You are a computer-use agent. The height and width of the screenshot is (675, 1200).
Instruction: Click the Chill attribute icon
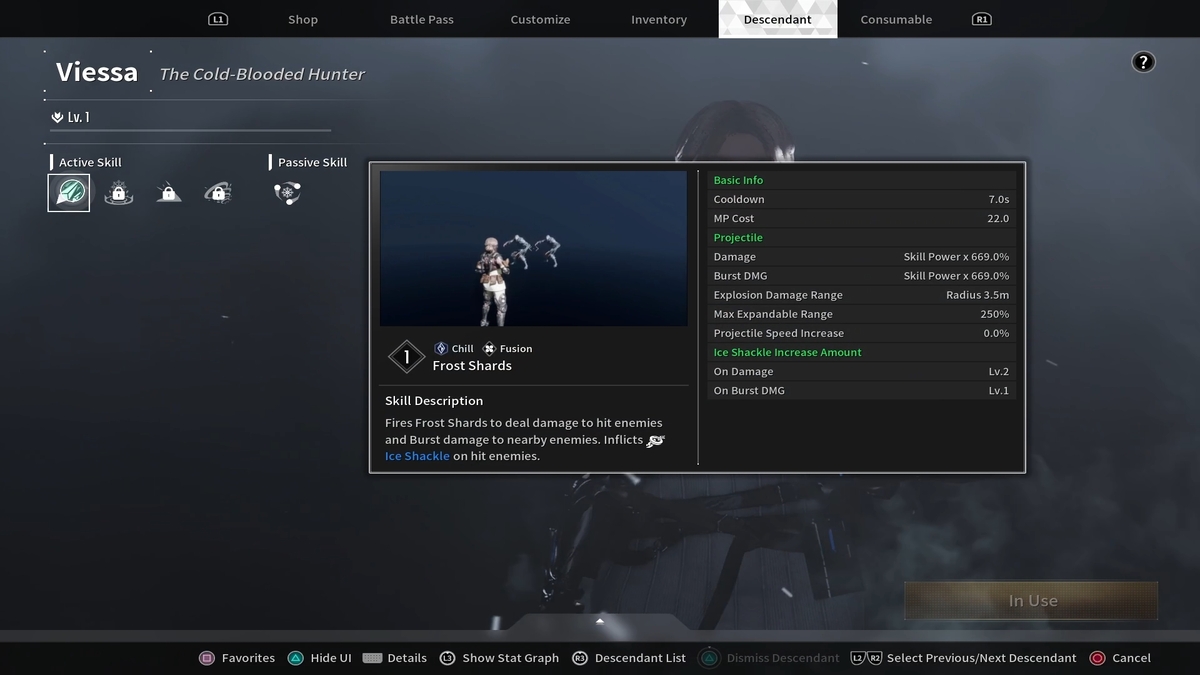[x=441, y=348]
